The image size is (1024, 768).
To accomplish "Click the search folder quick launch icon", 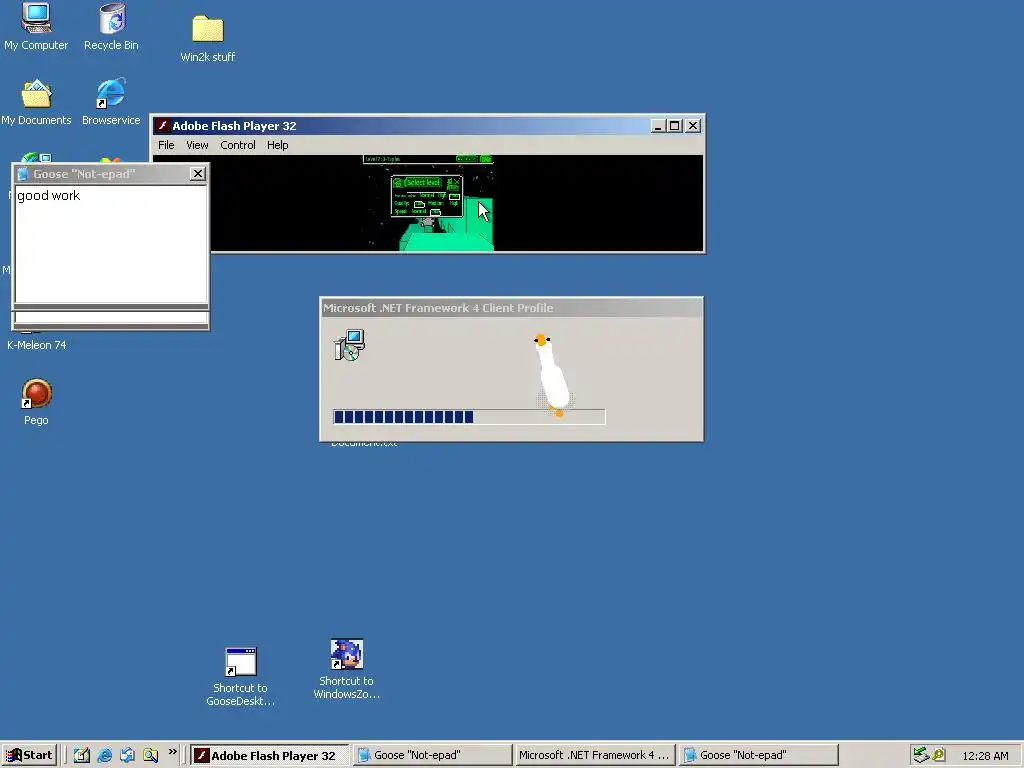I will (x=150, y=755).
